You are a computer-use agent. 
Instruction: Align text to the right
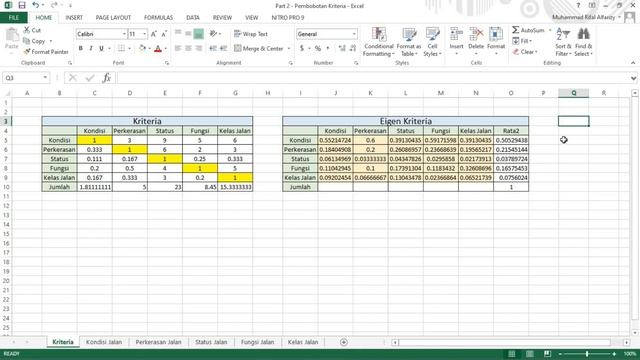click(198, 48)
